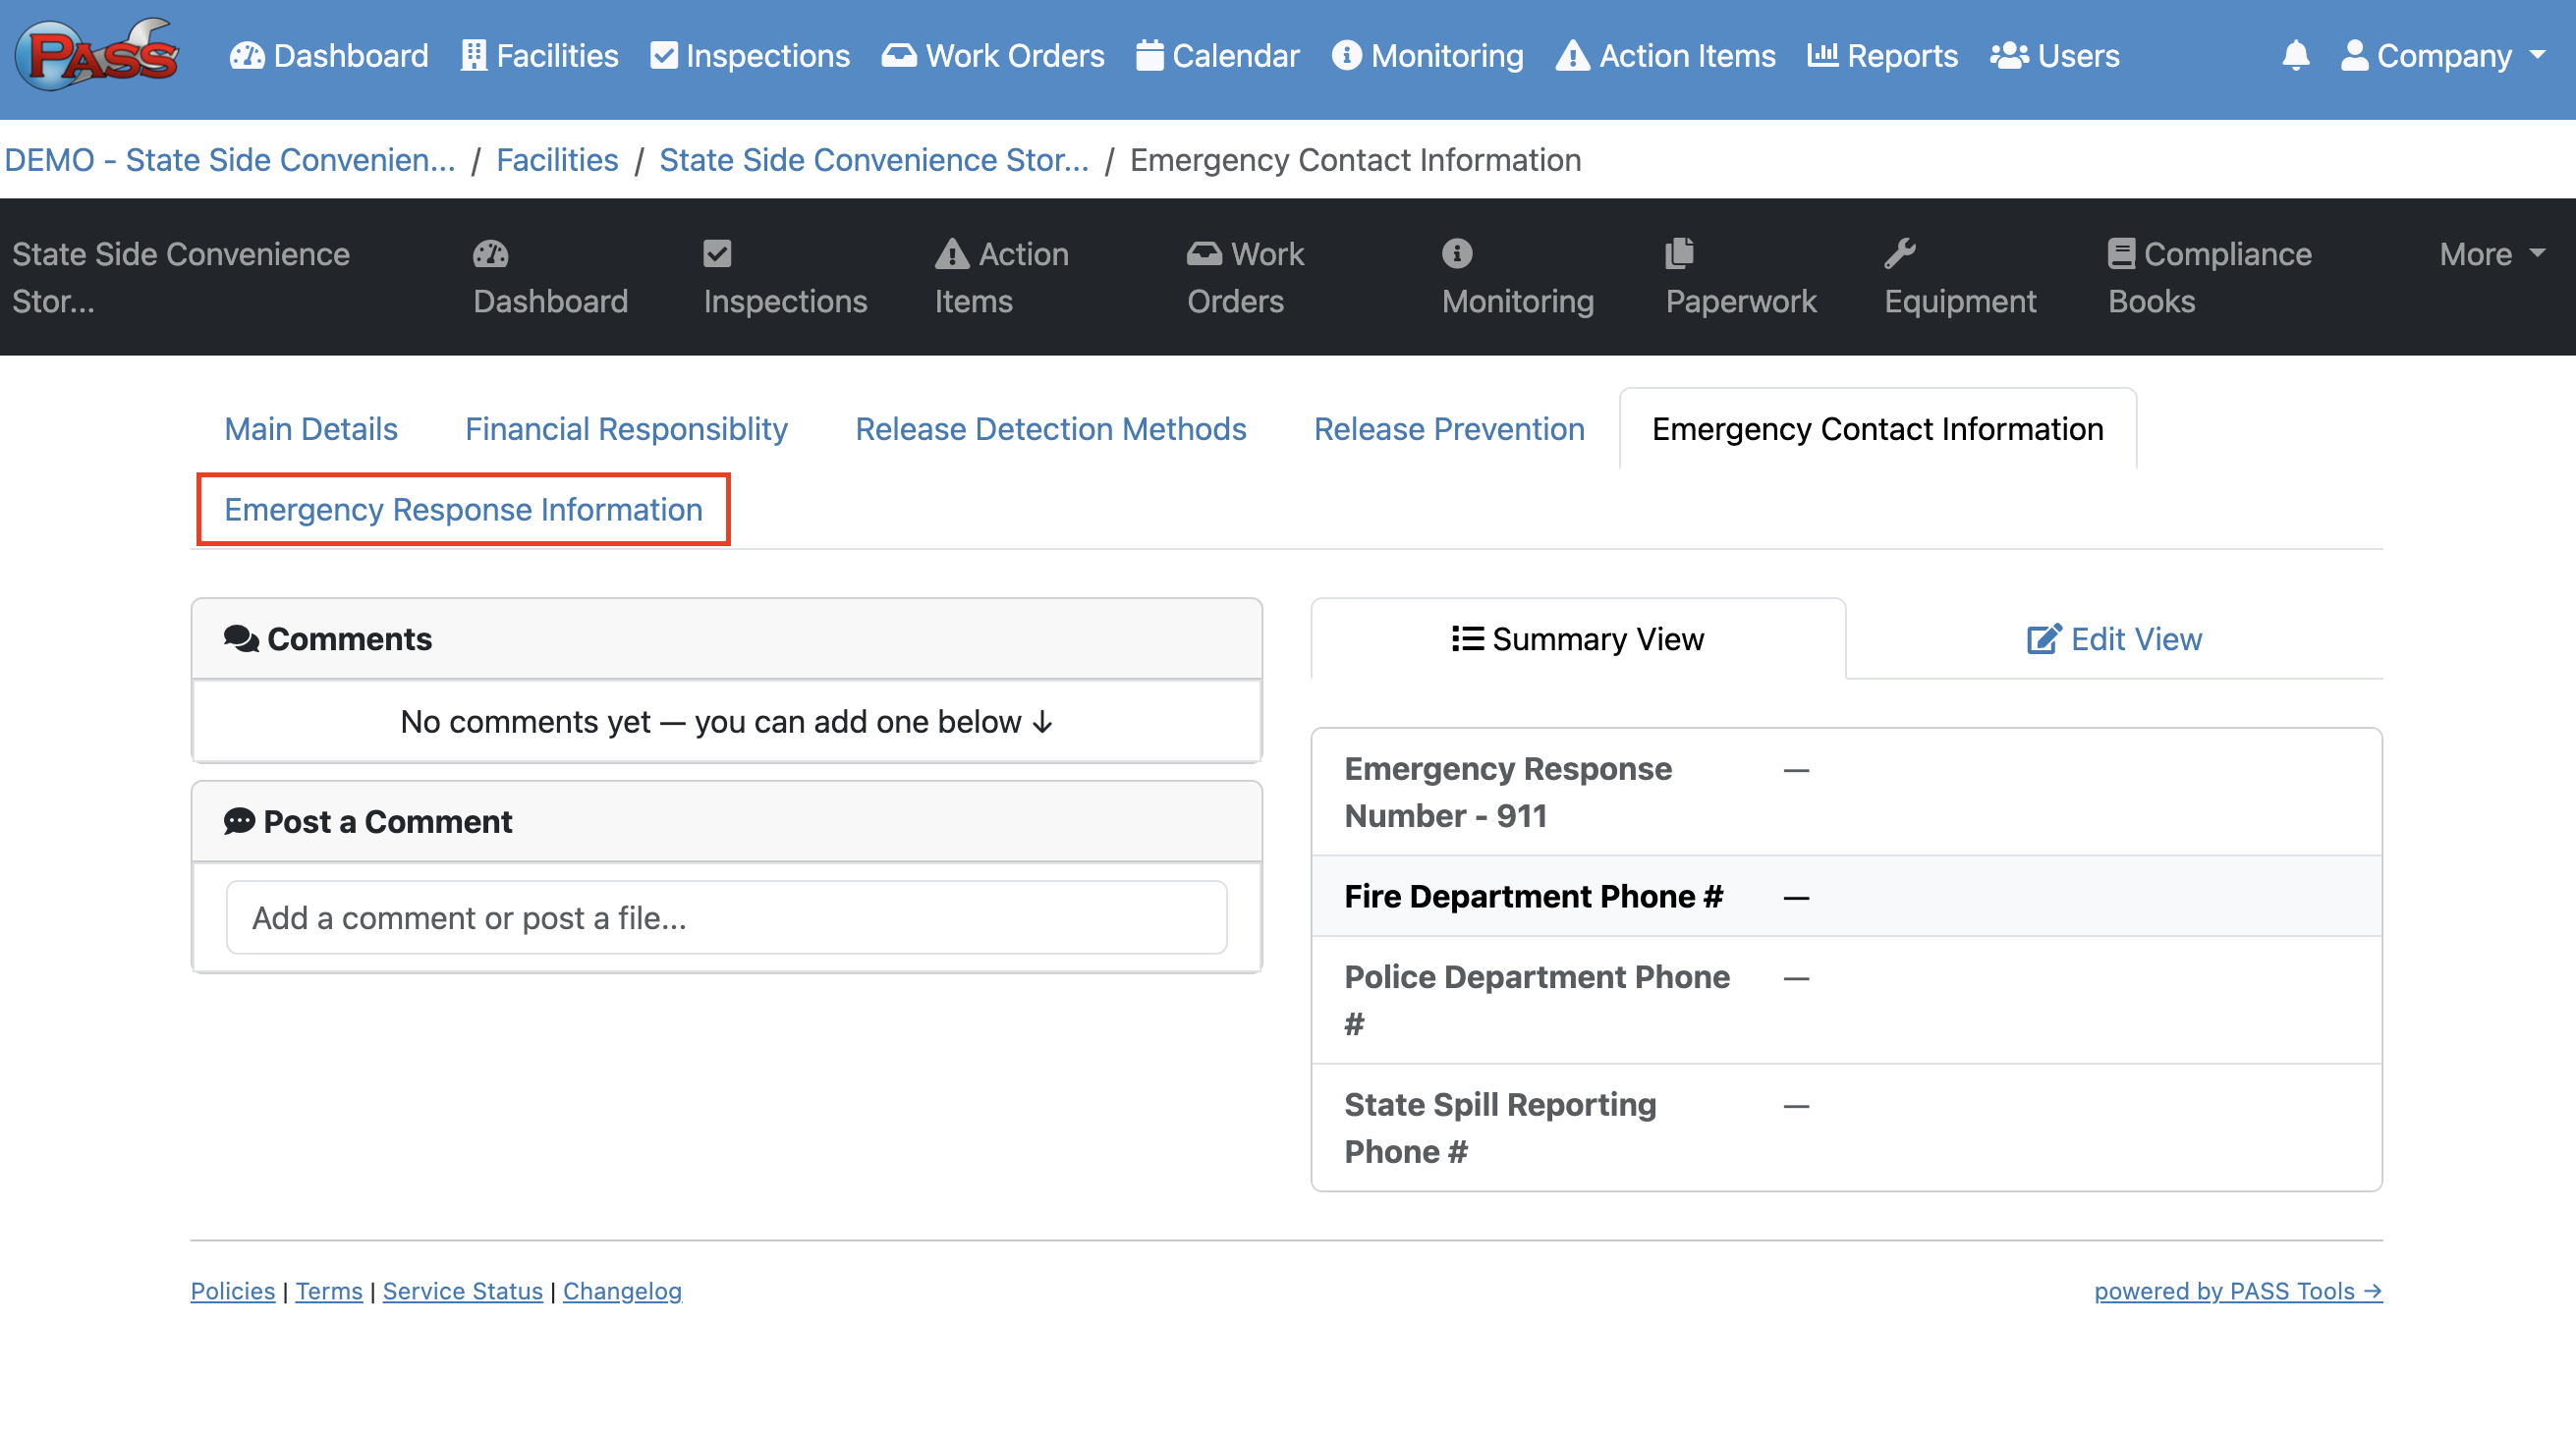Click the PASS logo icon
2576x1432 pixels.
(97, 56)
